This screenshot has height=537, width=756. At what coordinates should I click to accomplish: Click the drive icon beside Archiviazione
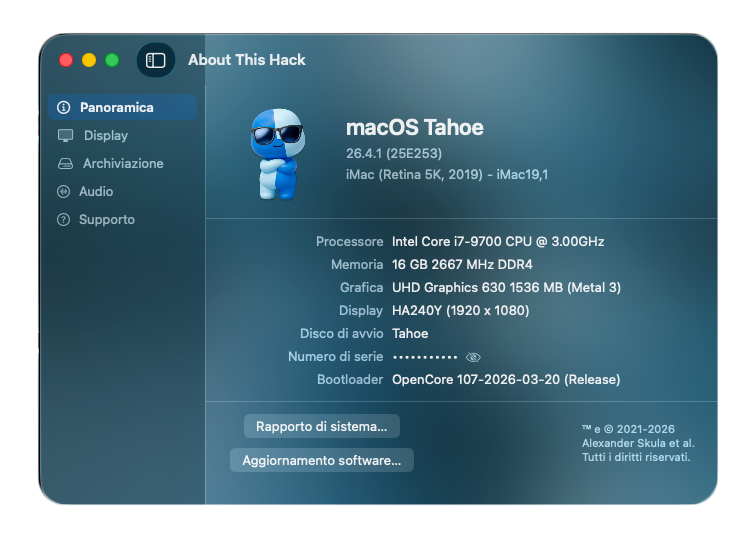coord(65,164)
